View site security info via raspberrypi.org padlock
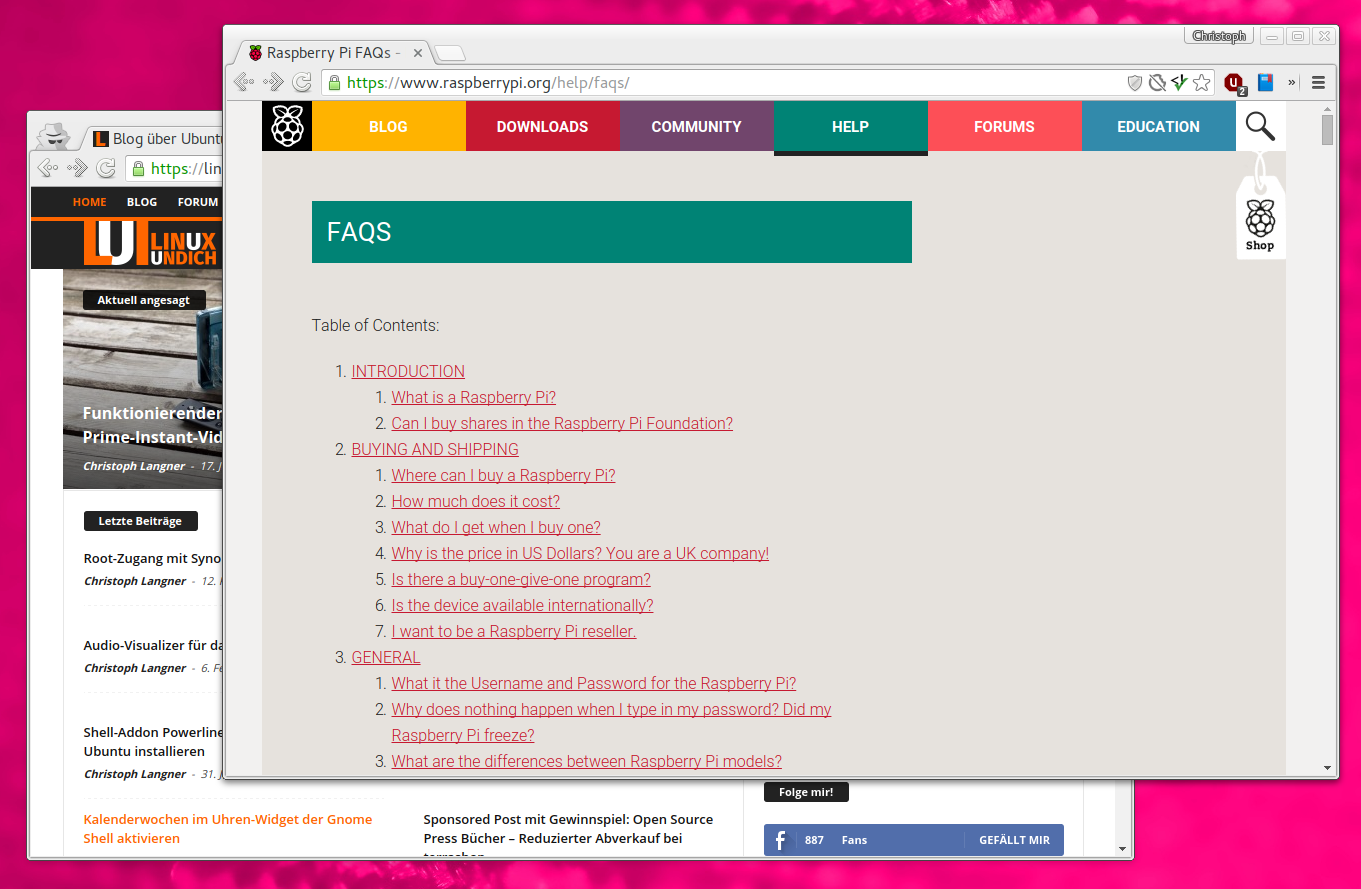Image resolution: width=1361 pixels, height=889 pixels. coord(334,83)
